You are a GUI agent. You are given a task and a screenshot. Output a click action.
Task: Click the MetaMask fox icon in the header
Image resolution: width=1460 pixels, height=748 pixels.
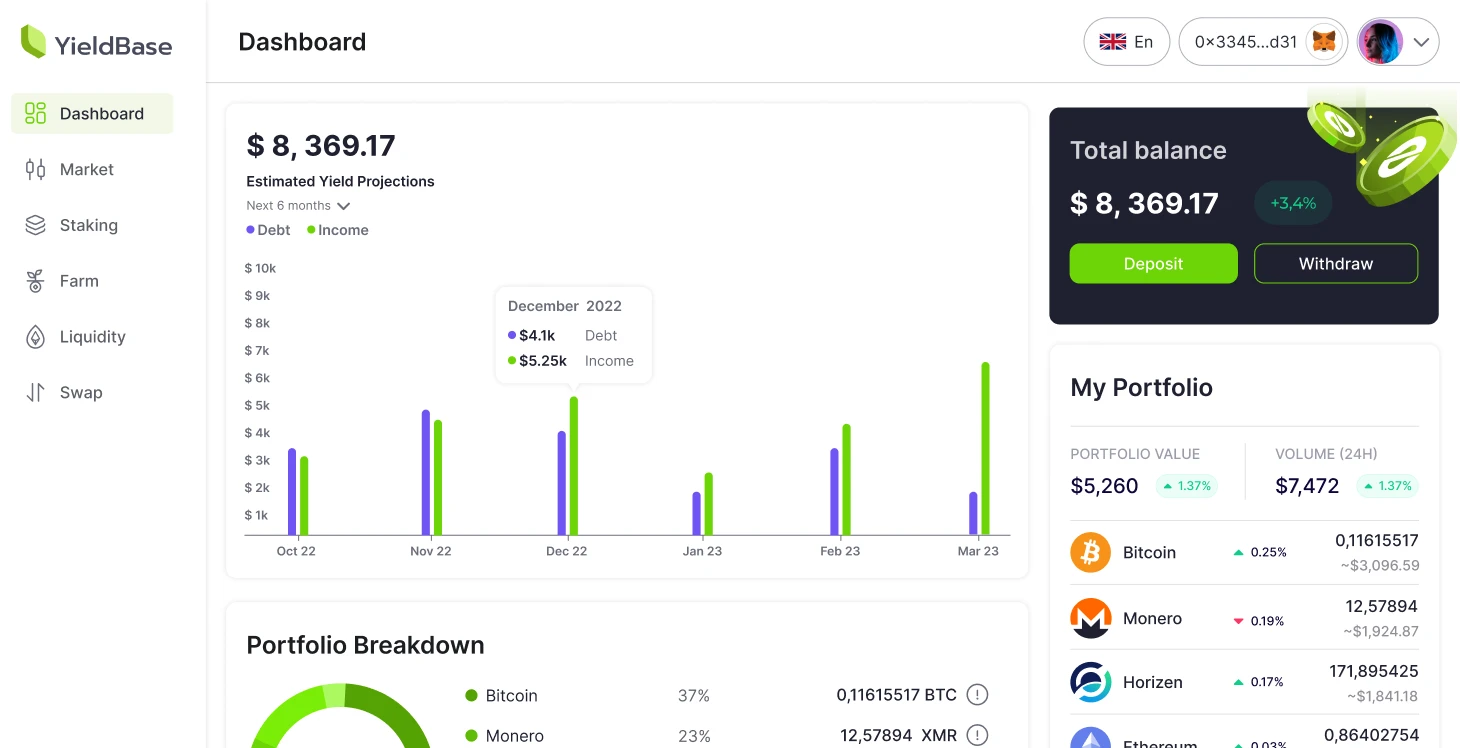pos(1326,41)
